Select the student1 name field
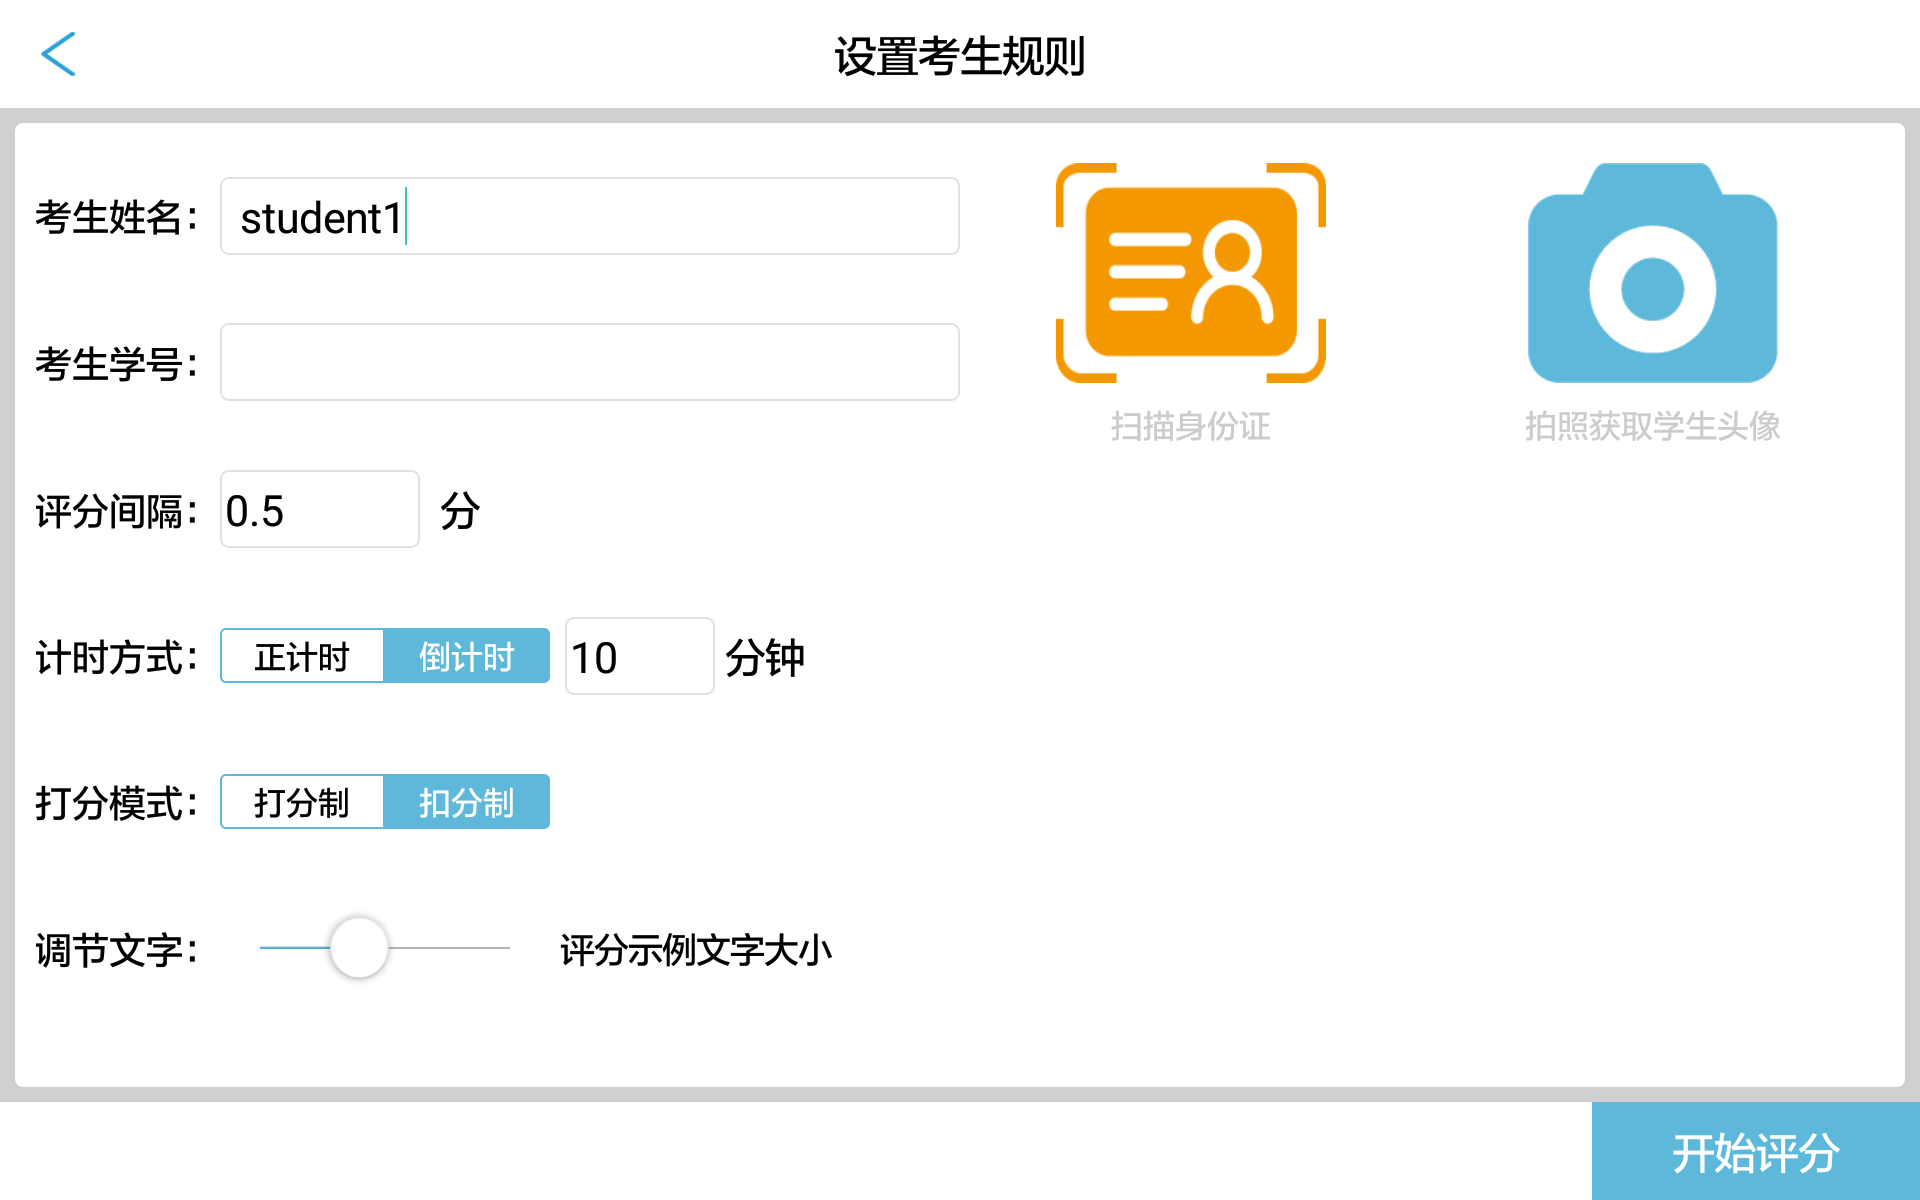Image resolution: width=1920 pixels, height=1200 pixels. [x=589, y=216]
